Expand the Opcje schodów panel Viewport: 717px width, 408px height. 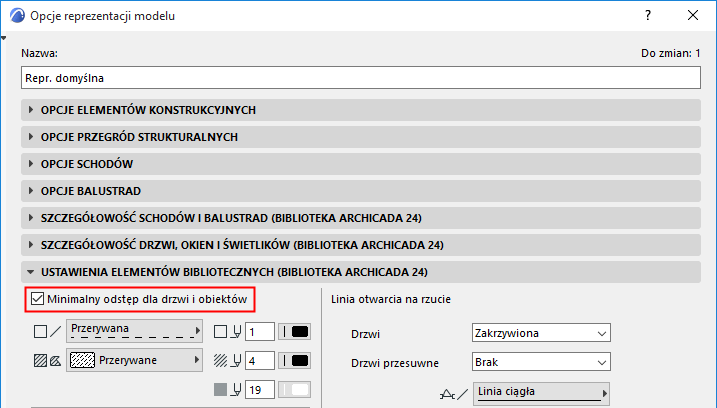click(x=361, y=164)
